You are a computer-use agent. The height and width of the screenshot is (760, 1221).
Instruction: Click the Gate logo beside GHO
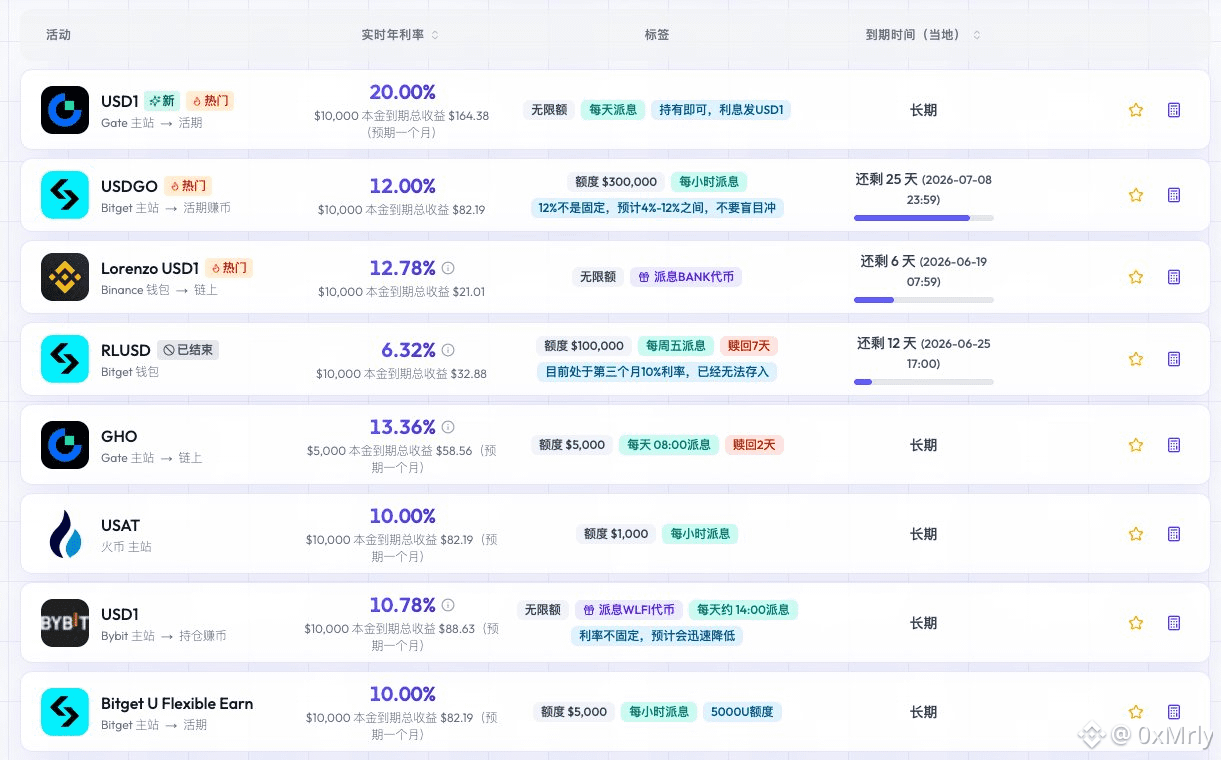pyautogui.click(x=65, y=445)
